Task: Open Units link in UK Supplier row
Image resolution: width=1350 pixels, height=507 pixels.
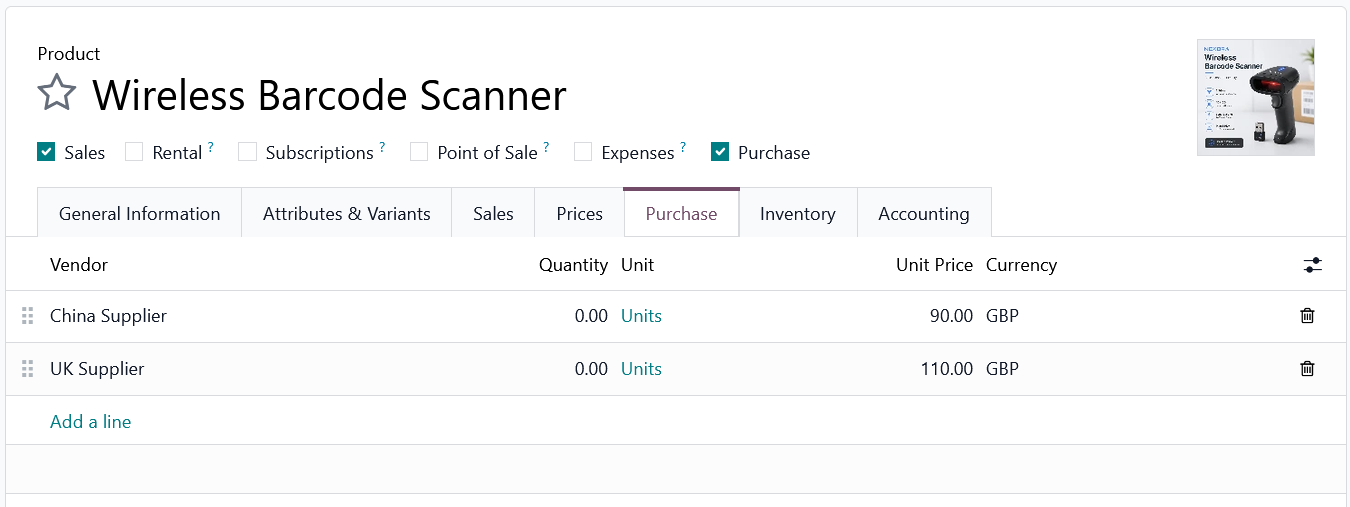Action: pyautogui.click(x=641, y=369)
